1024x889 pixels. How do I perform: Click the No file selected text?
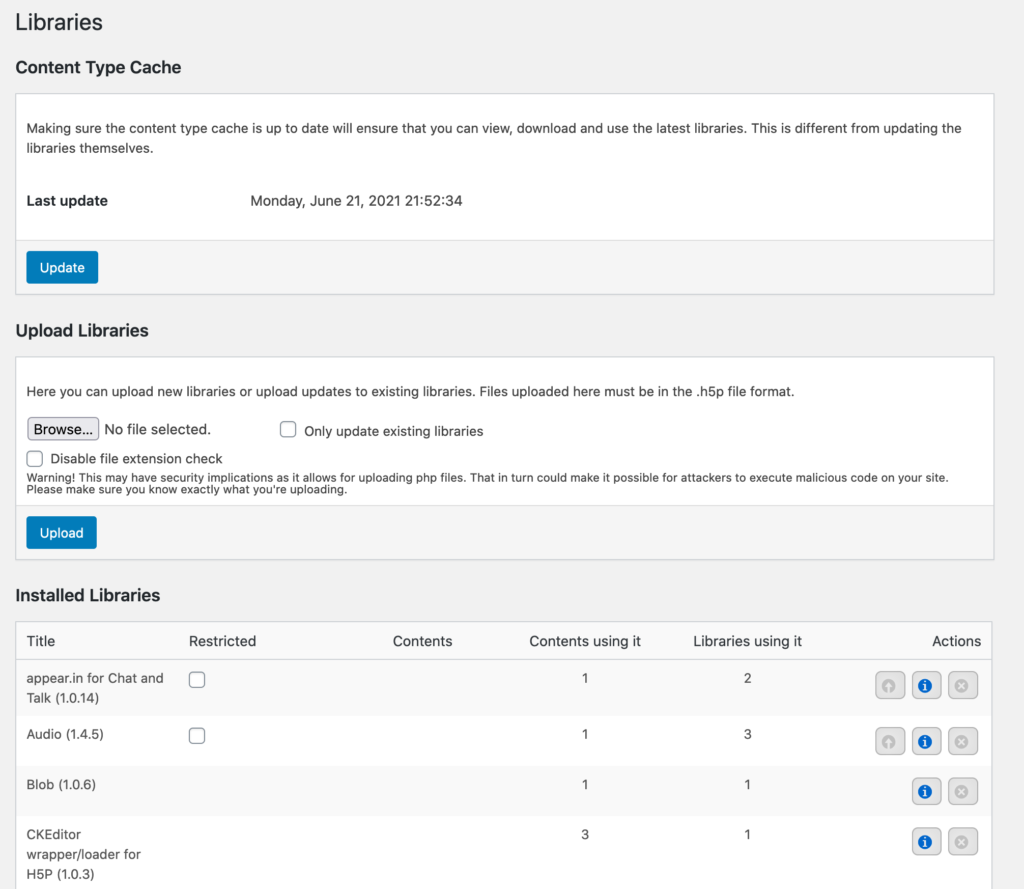click(157, 429)
